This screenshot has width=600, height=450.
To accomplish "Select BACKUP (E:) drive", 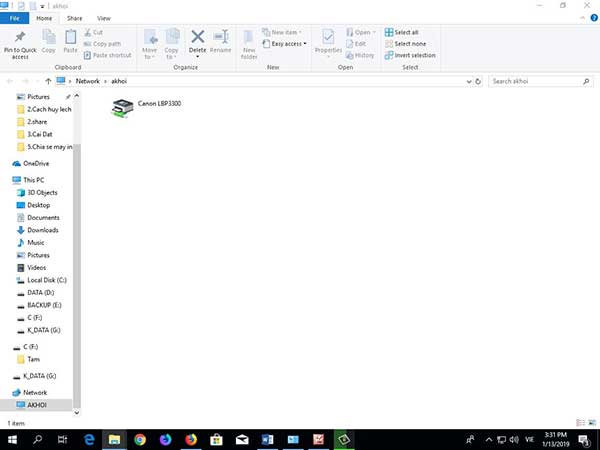I will pyautogui.click(x=44, y=305).
